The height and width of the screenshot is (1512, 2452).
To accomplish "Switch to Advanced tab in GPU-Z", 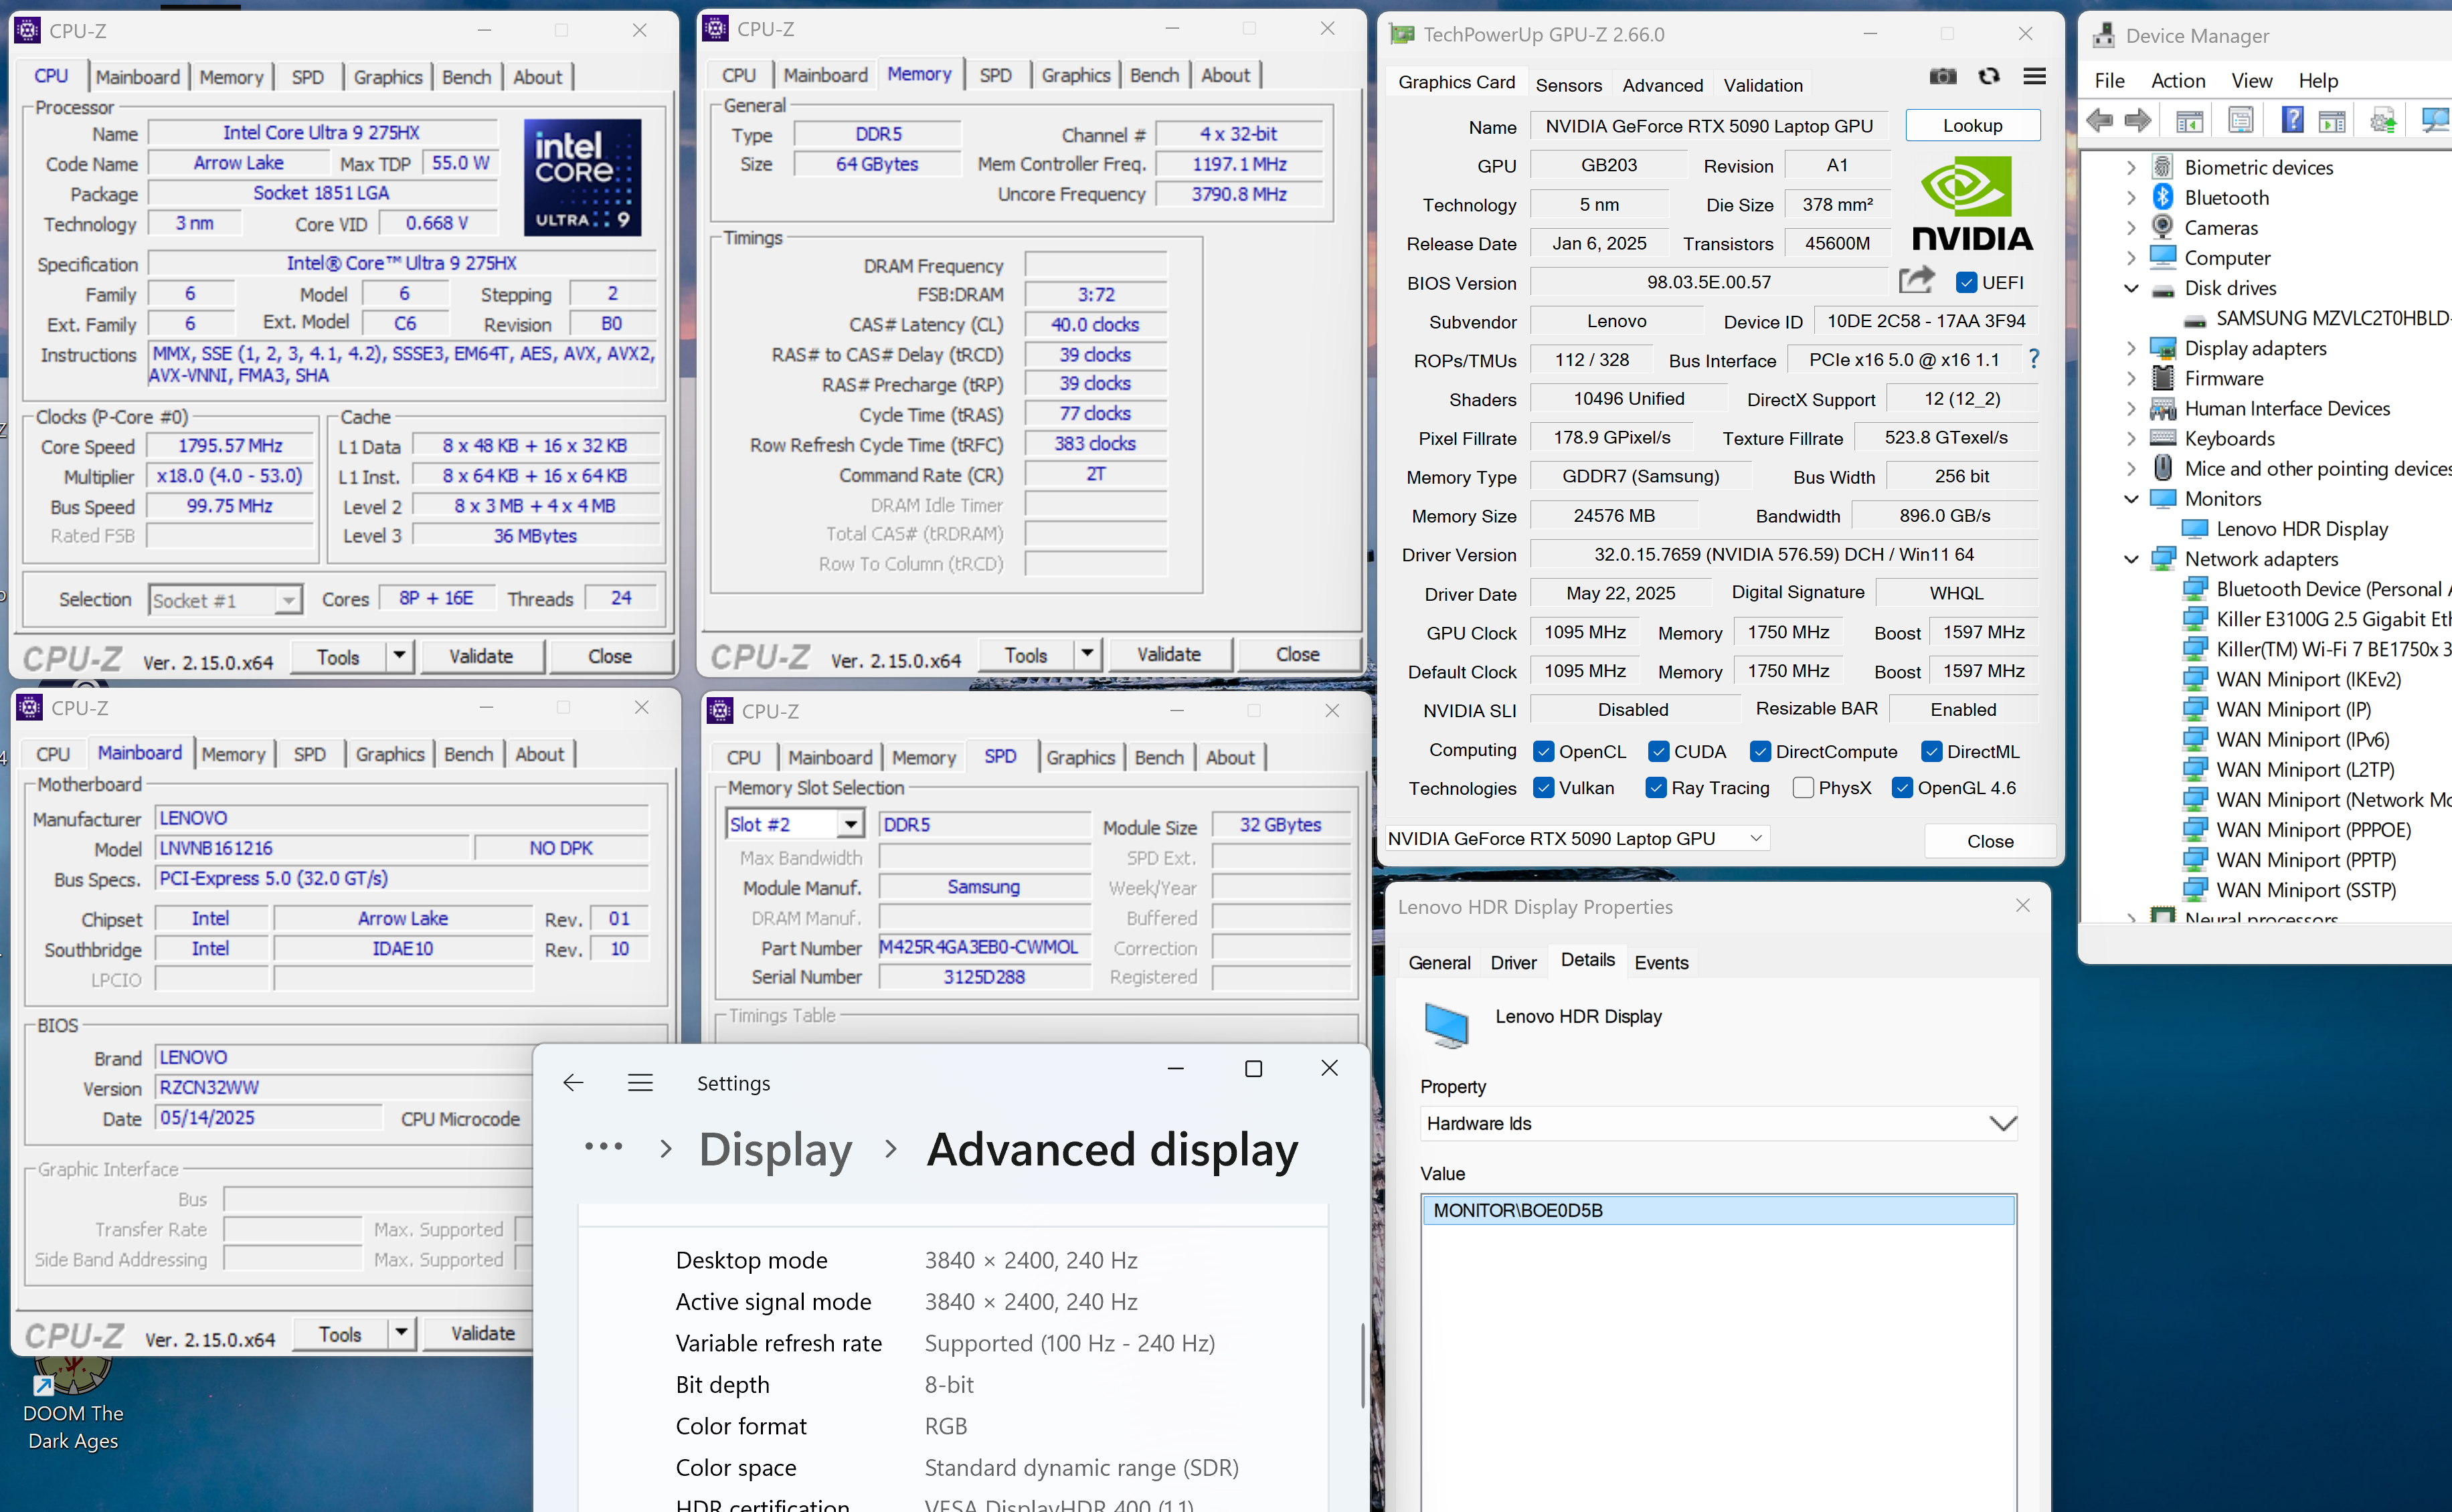I will pyautogui.click(x=1662, y=85).
